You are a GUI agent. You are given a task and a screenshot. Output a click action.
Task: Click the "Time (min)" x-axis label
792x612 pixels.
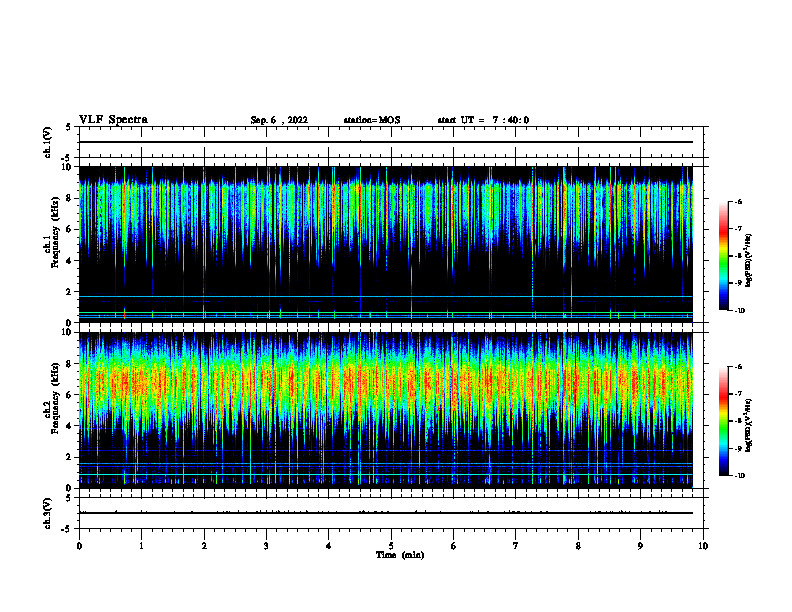[400, 555]
